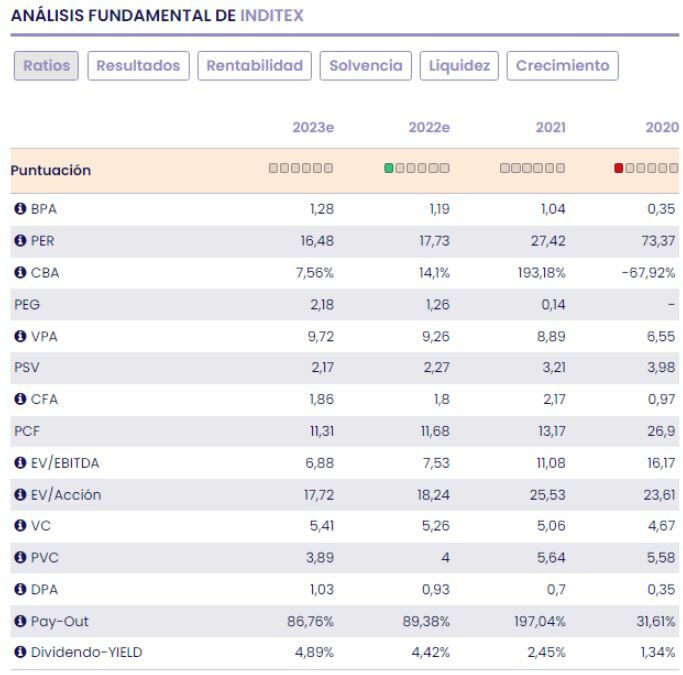Go to the Liquidez tab

[459, 66]
